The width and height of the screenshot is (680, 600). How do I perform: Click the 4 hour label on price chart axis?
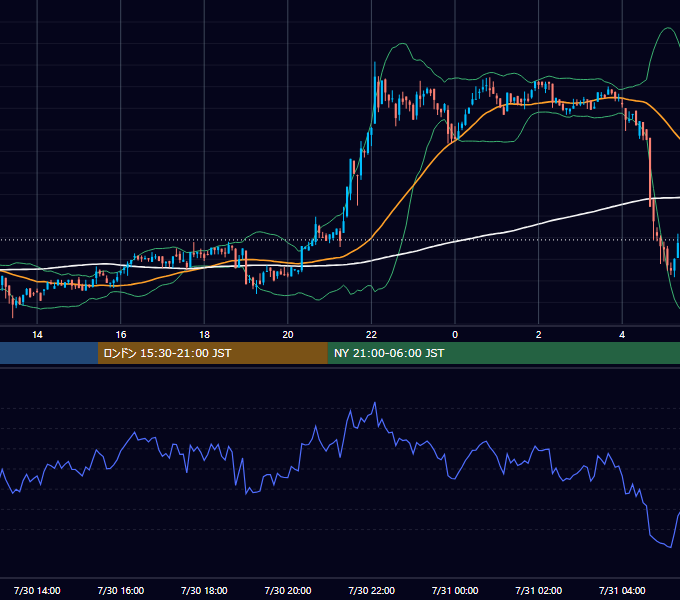[622, 335]
